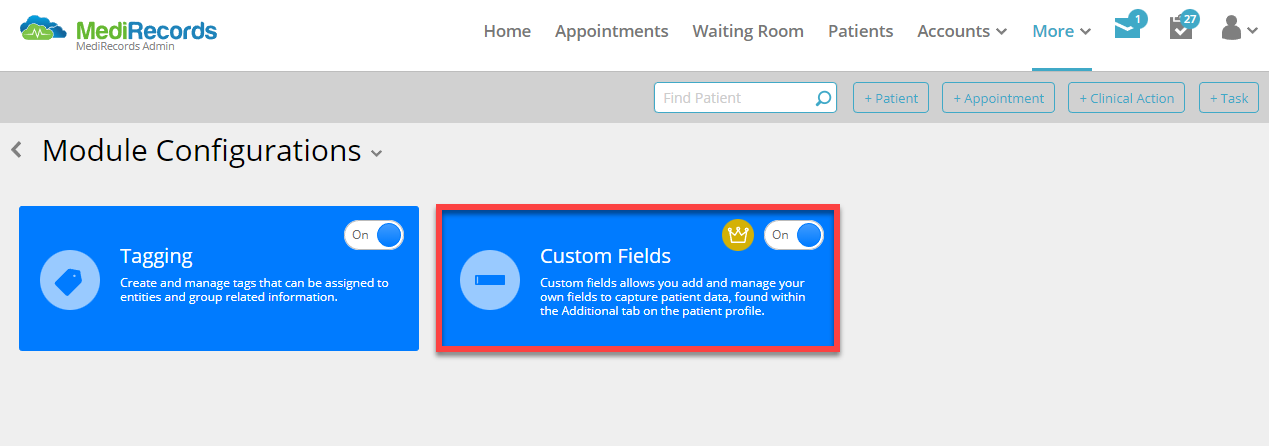Click into the Find Patient search field

tap(735, 98)
